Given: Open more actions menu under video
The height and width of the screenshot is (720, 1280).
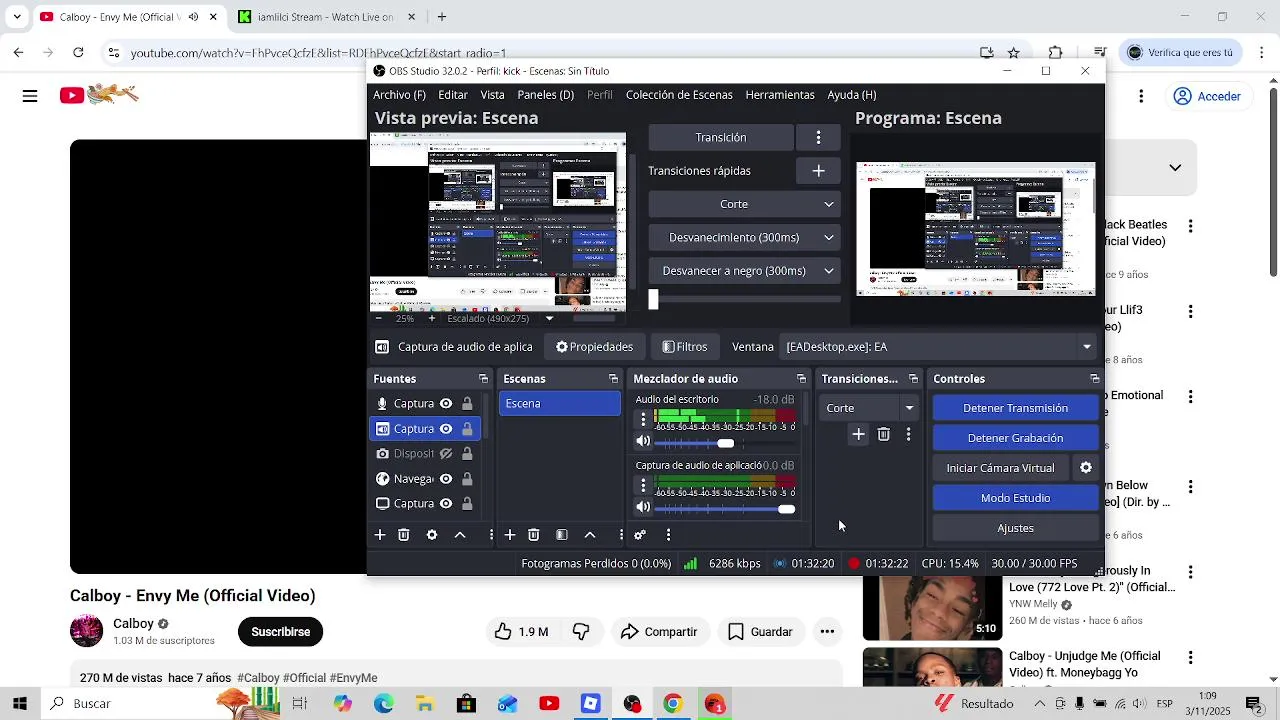Looking at the screenshot, I should [827, 632].
